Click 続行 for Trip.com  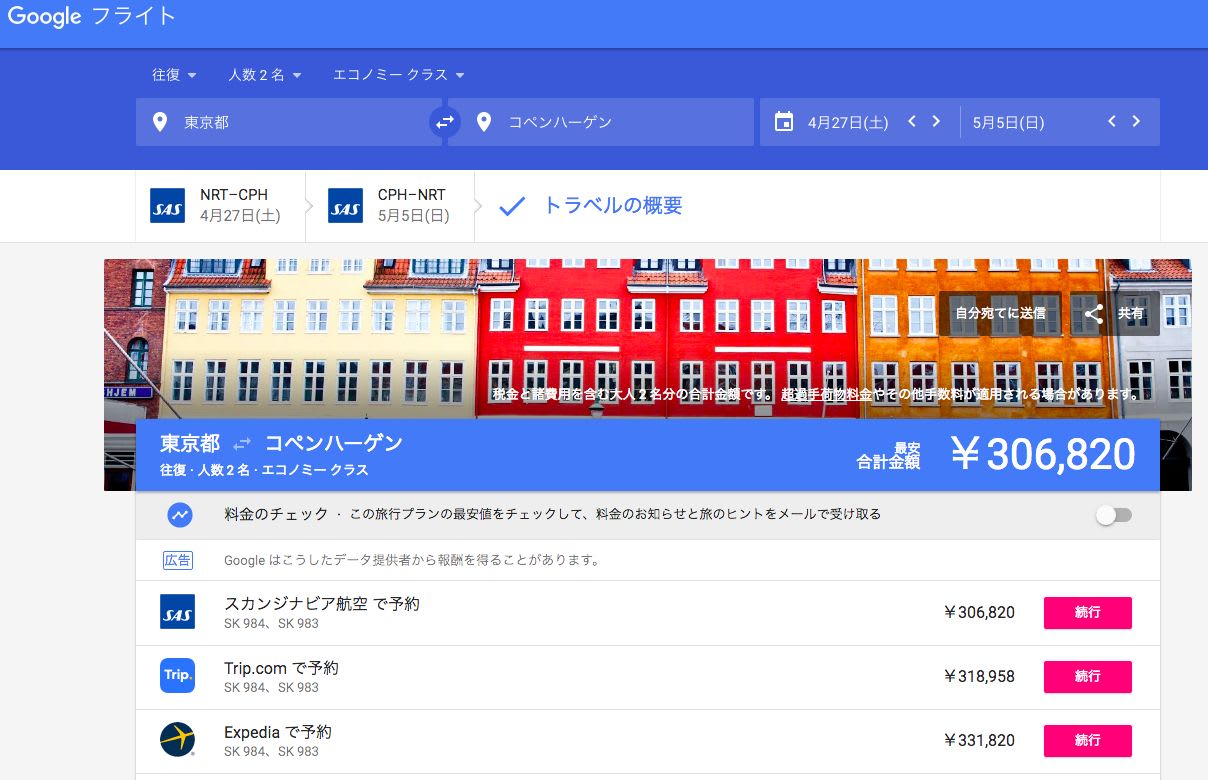tap(1088, 677)
